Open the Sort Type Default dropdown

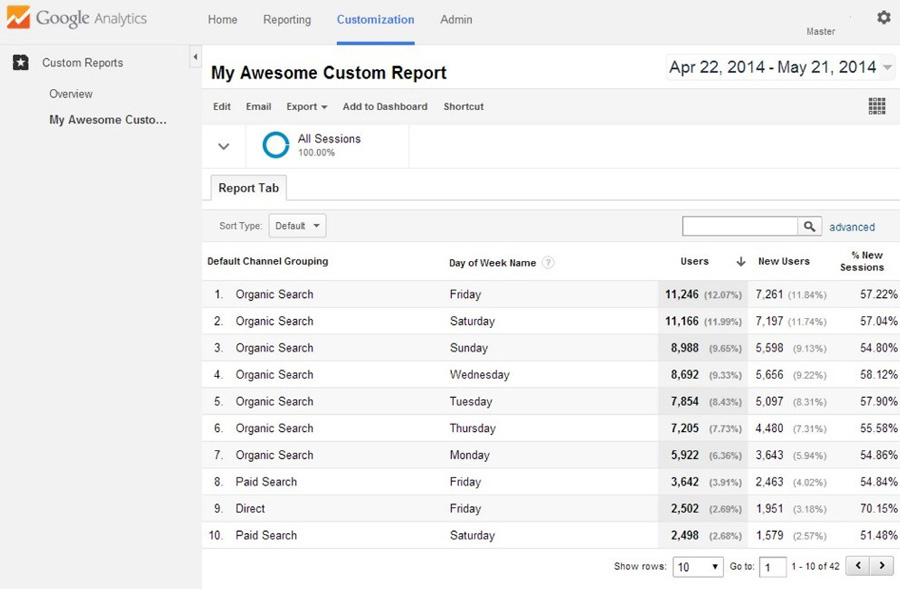296,226
